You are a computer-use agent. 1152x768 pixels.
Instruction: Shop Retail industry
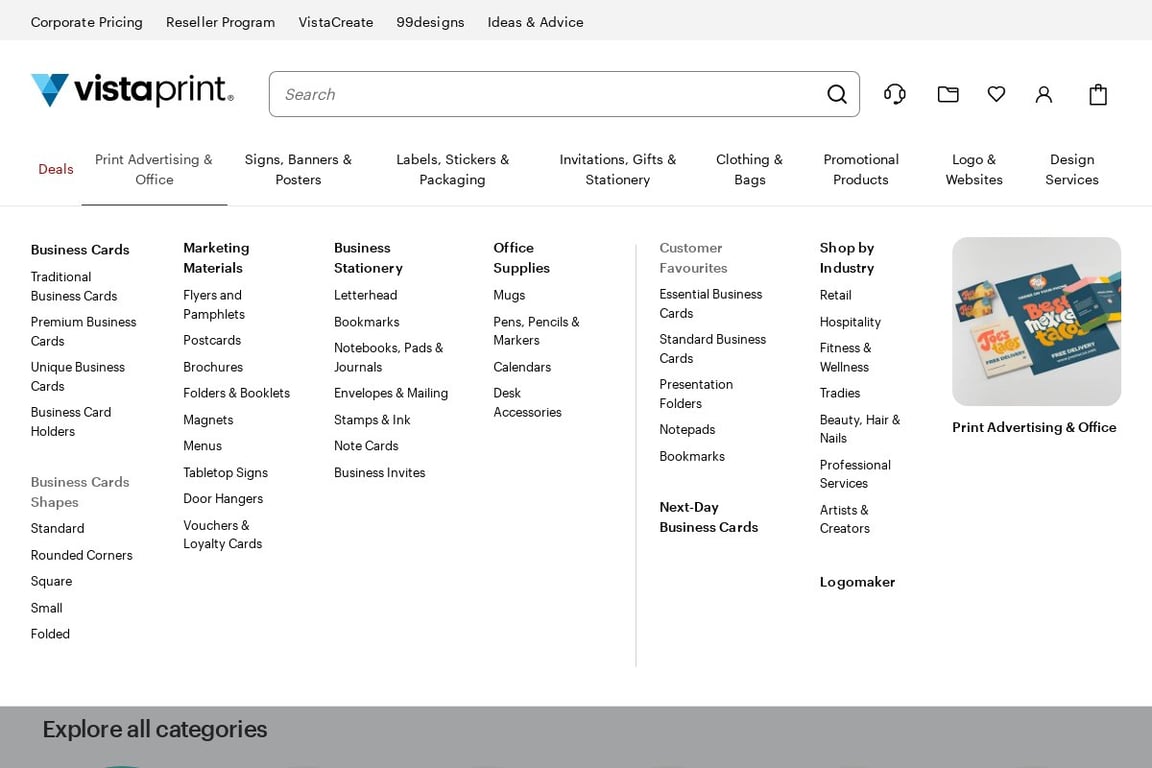click(x=835, y=295)
